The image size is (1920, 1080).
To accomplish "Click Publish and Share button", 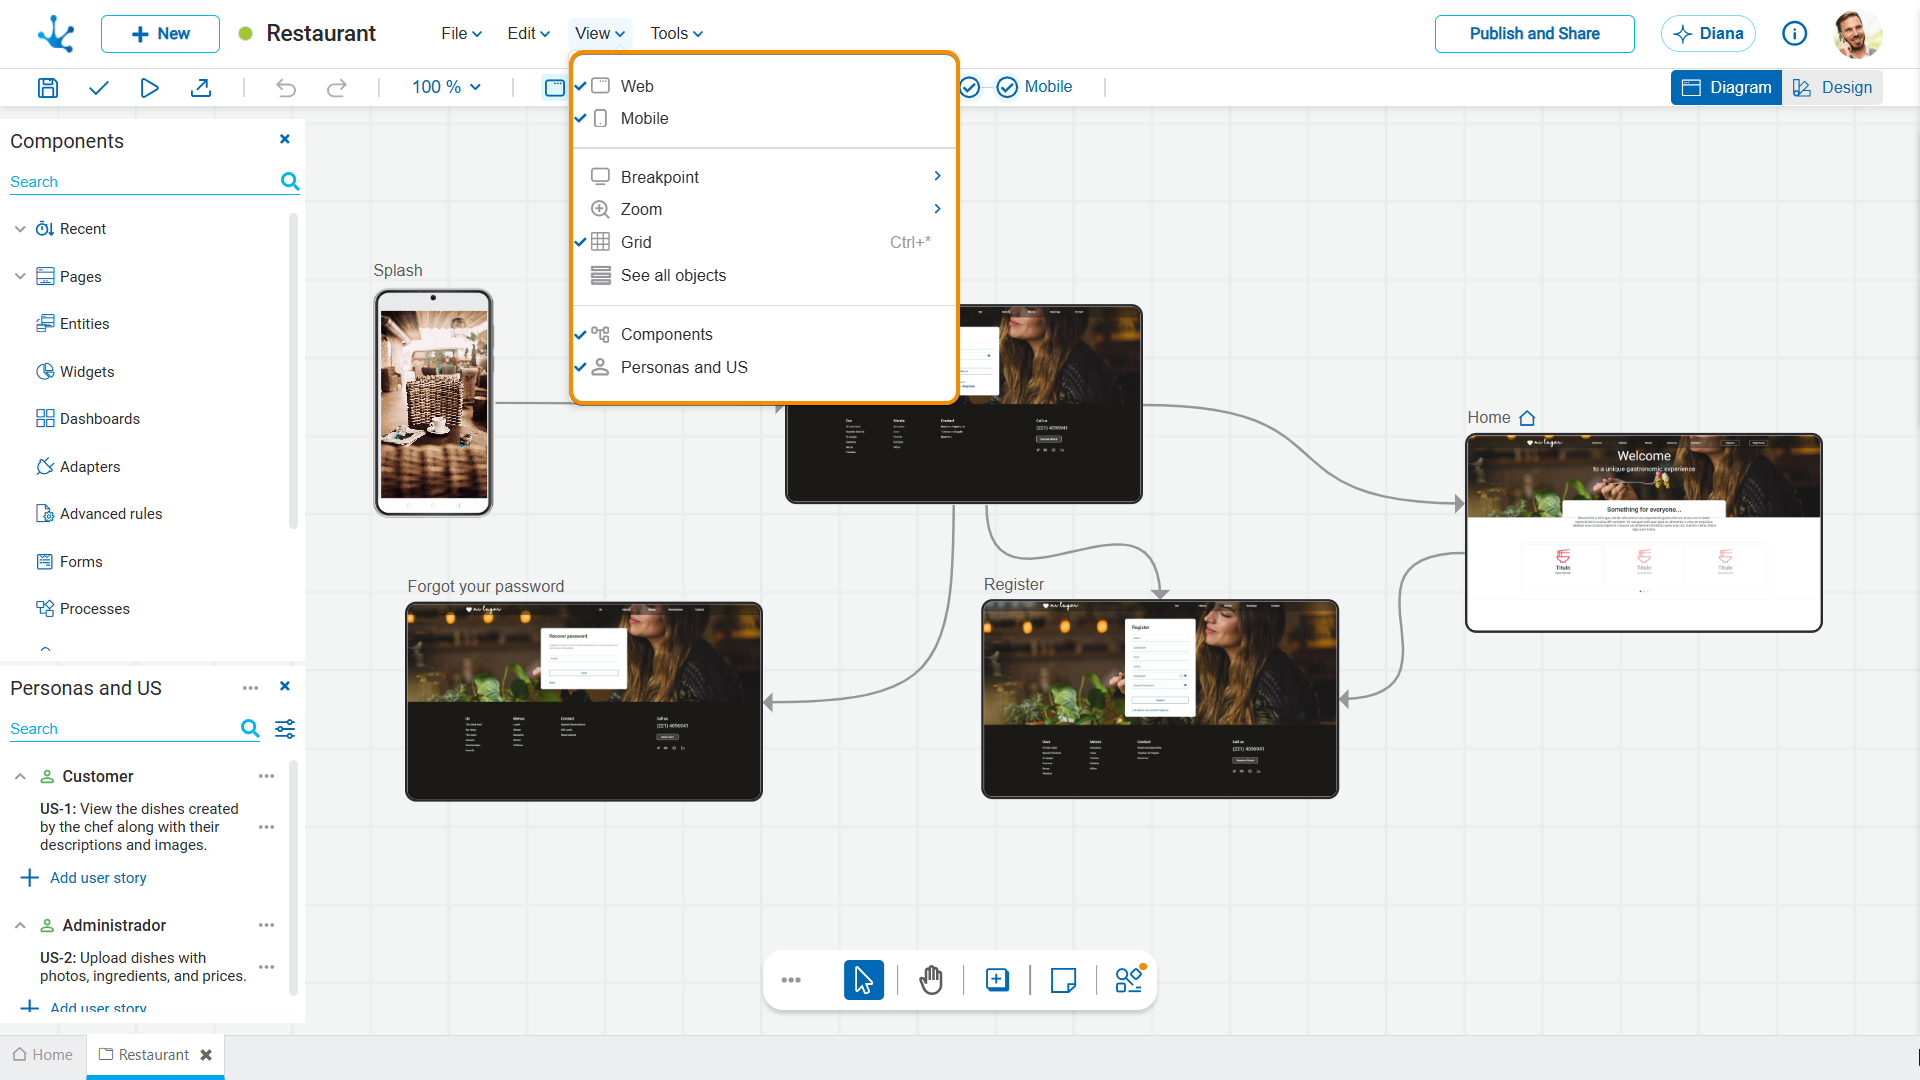I will pyautogui.click(x=1535, y=34).
